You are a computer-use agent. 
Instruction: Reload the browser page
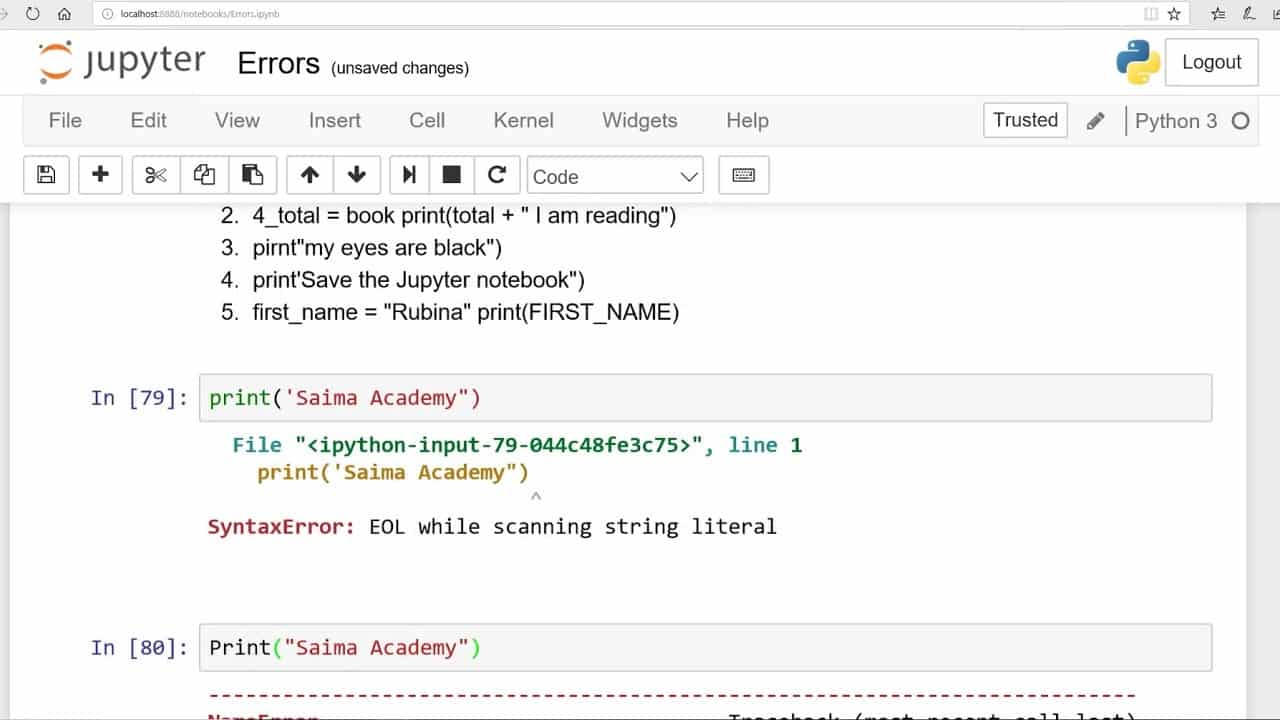tap(32, 14)
